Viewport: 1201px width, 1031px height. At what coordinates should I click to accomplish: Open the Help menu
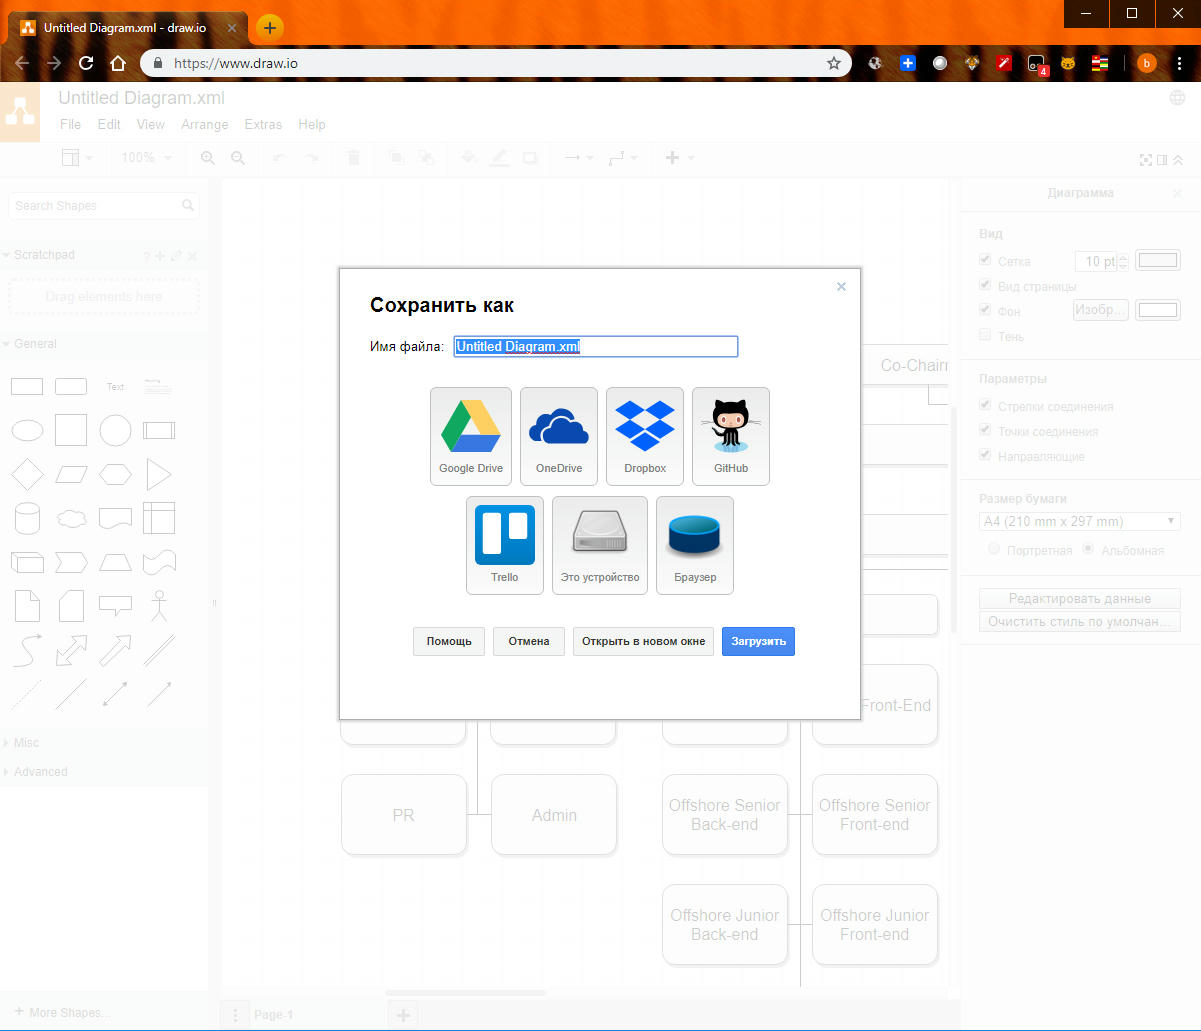312,125
